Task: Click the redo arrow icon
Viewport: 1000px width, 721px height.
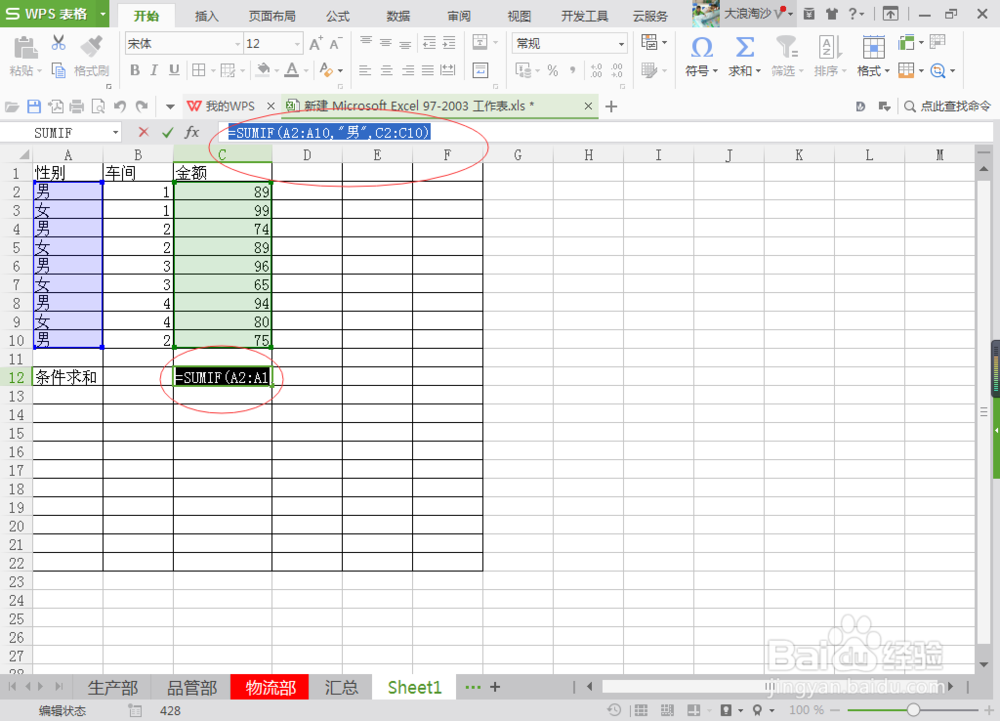Action: click(x=142, y=106)
